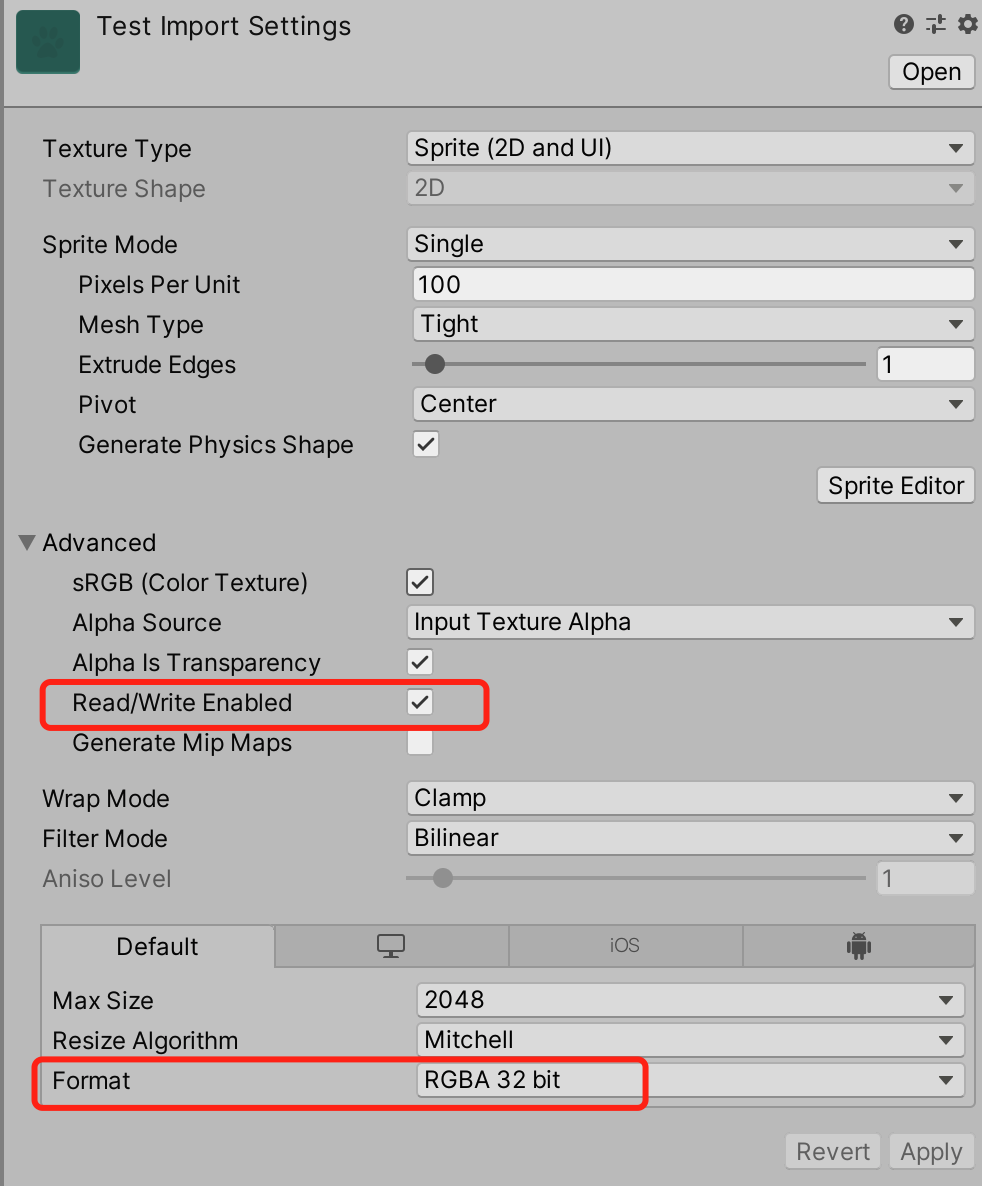This screenshot has width=982, height=1186.
Task: Open the settings gear icon
Action: point(967,24)
